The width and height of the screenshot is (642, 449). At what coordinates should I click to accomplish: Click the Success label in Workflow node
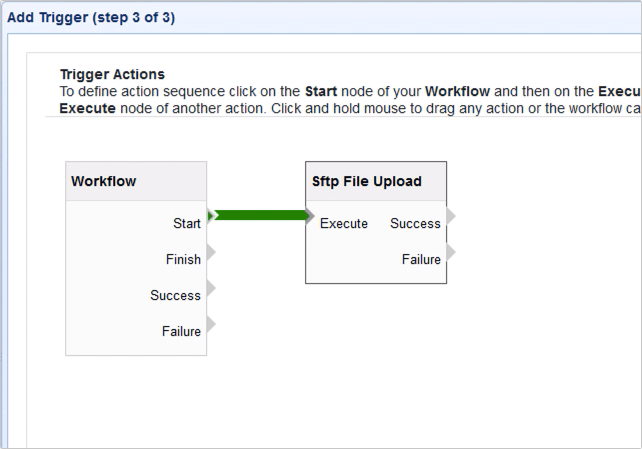coord(175,296)
